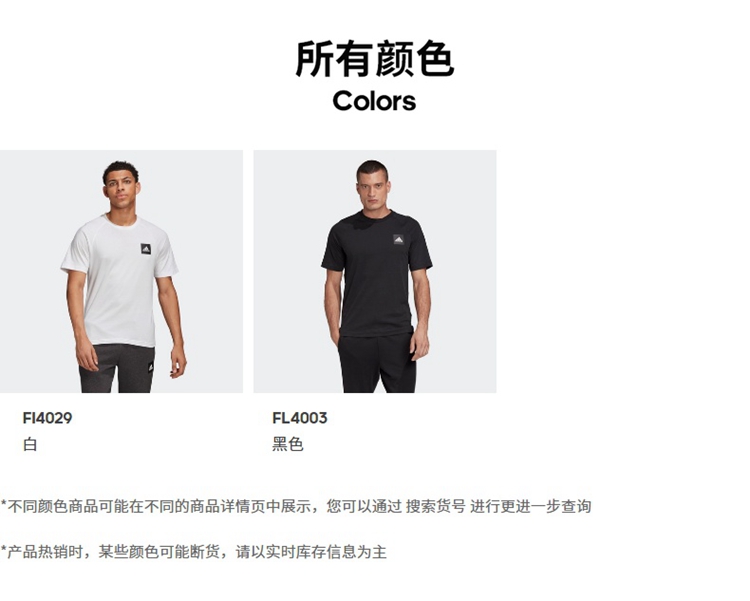Image resolution: width=750 pixels, height=601 pixels.
Task: Click the 实时库存信息 text
Action: coord(311,552)
